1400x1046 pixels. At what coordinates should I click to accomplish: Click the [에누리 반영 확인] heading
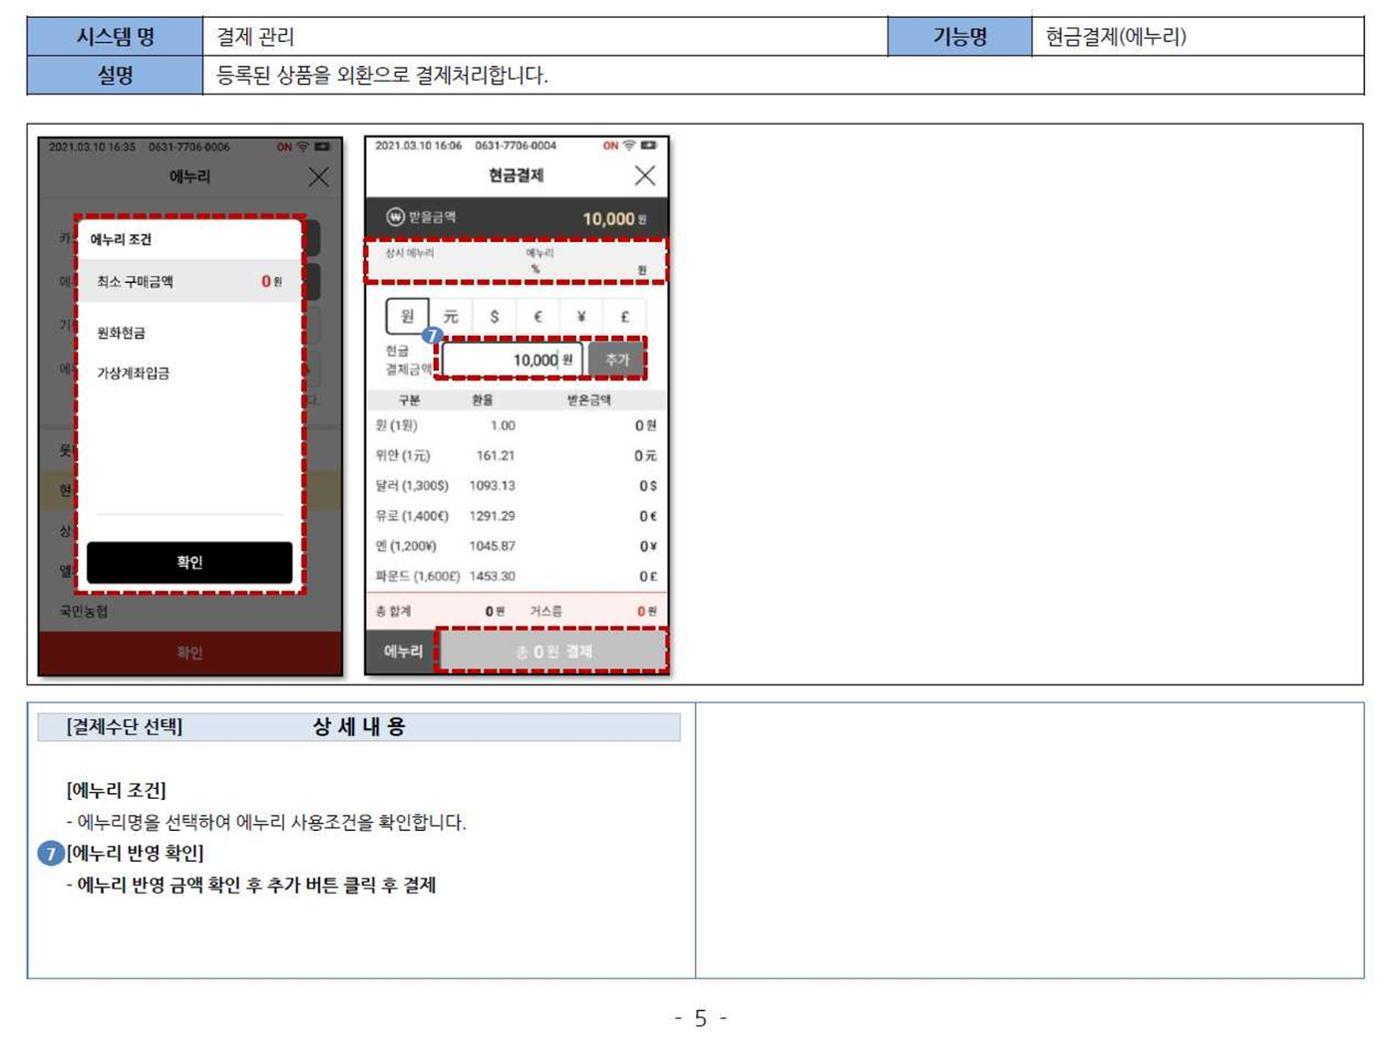pyautogui.click(x=135, y=853)
